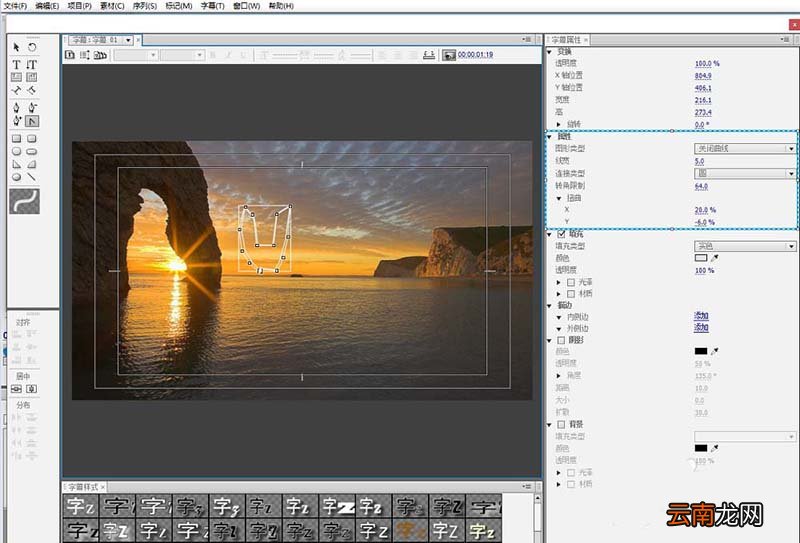800x543 pixels.
Task: Open Roll/Crawl Options icon
Action: tap(85, 55)
